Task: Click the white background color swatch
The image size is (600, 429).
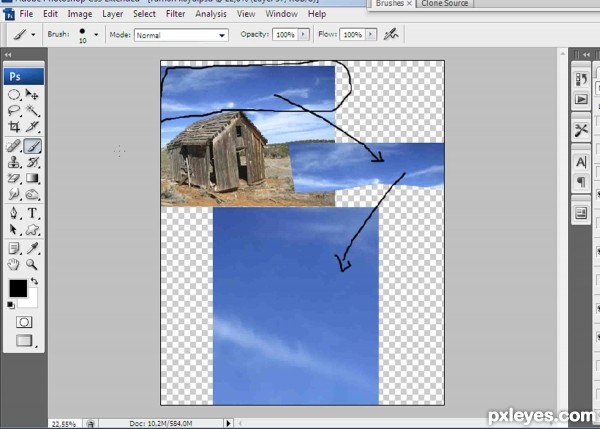Action: (x=31, y=301)
